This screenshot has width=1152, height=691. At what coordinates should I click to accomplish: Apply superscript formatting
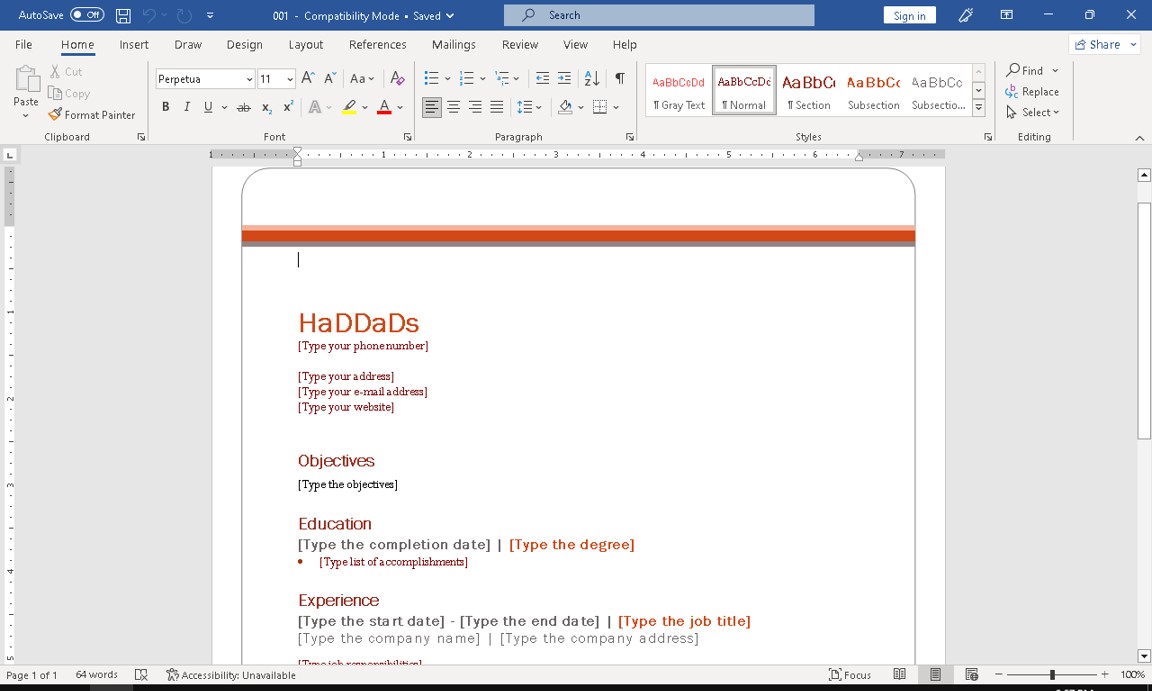(x=289, y=107)
